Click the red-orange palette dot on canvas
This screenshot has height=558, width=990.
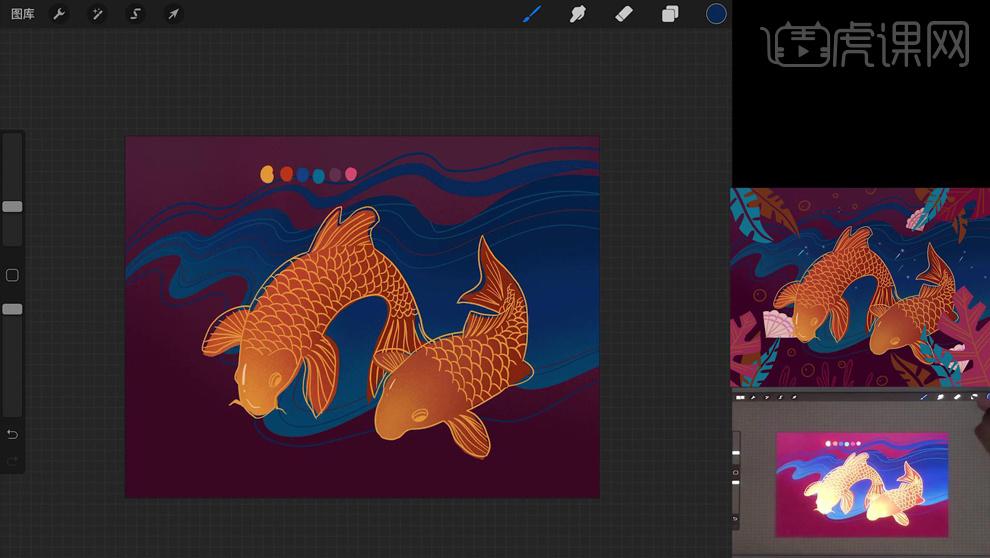[x=286, y=174]
